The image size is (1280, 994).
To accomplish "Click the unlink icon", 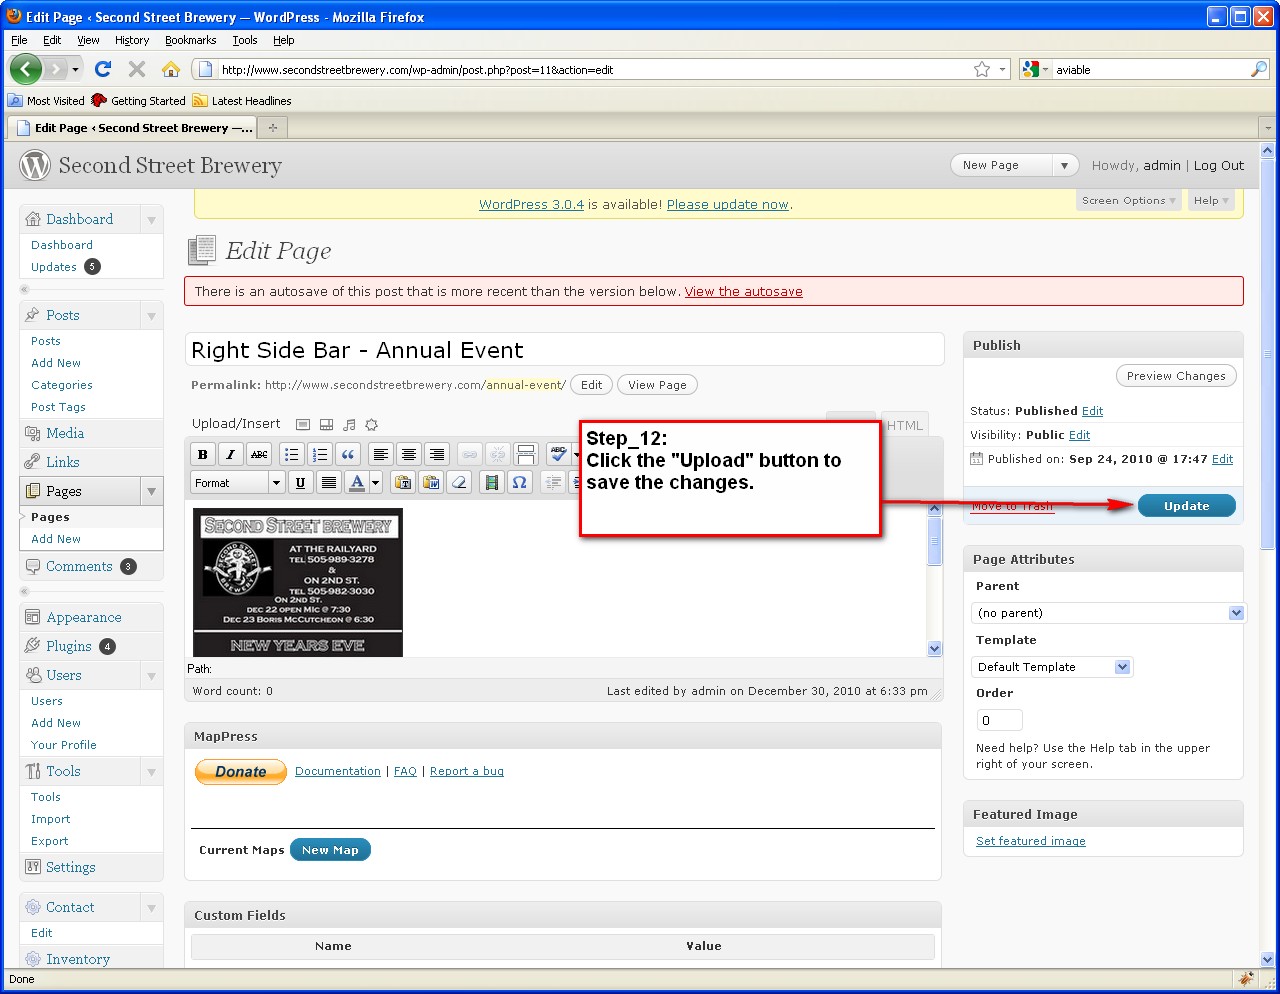I will point(497,454).
